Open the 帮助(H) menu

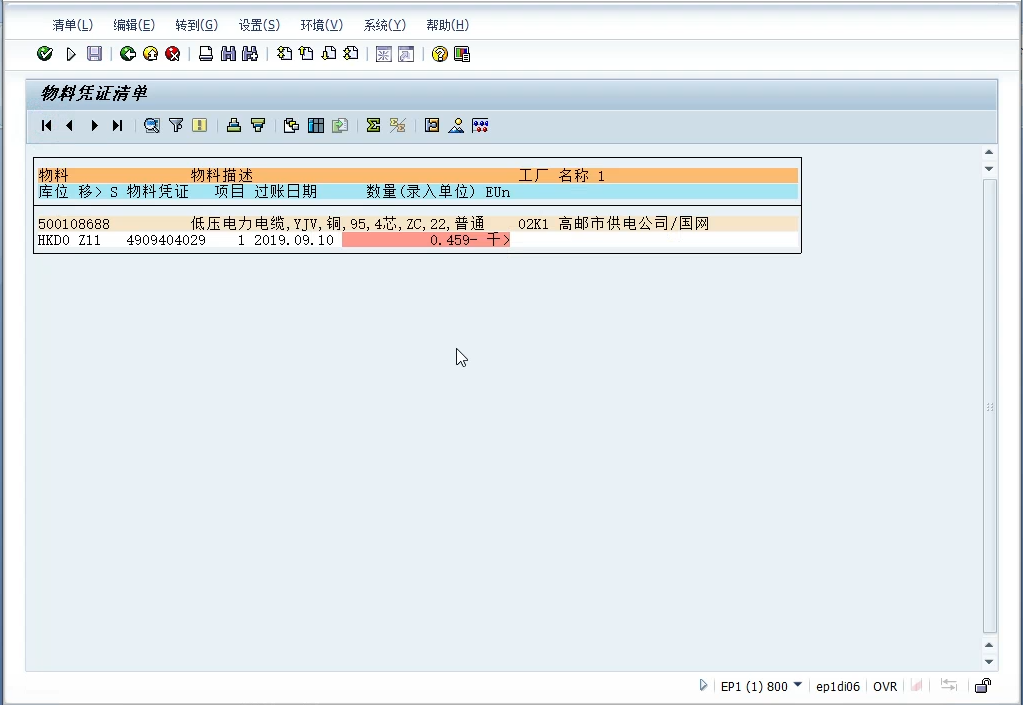click(x=447, y=25)
